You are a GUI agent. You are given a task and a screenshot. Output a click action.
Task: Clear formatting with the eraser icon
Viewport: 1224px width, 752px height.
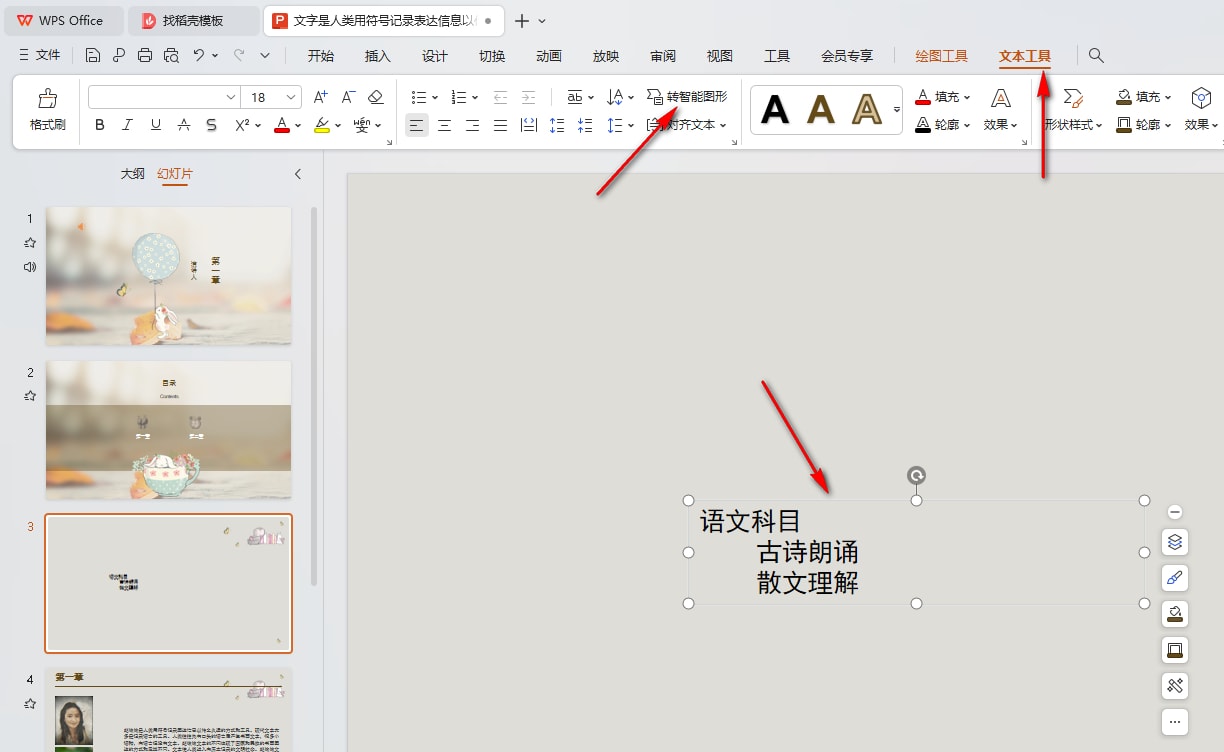(376, 97)
